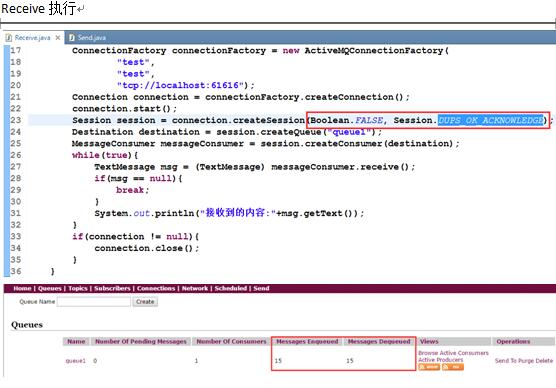
Task: Open the Queues menu item
Action: point(50,288)
